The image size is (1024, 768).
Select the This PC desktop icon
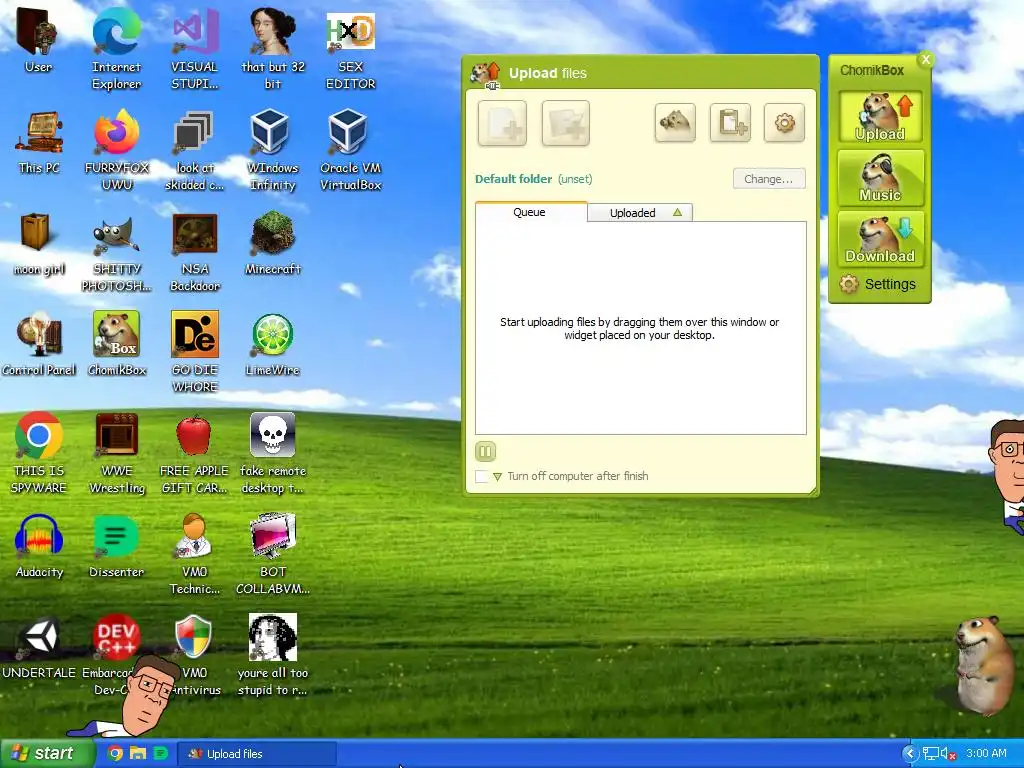[39, 142]
